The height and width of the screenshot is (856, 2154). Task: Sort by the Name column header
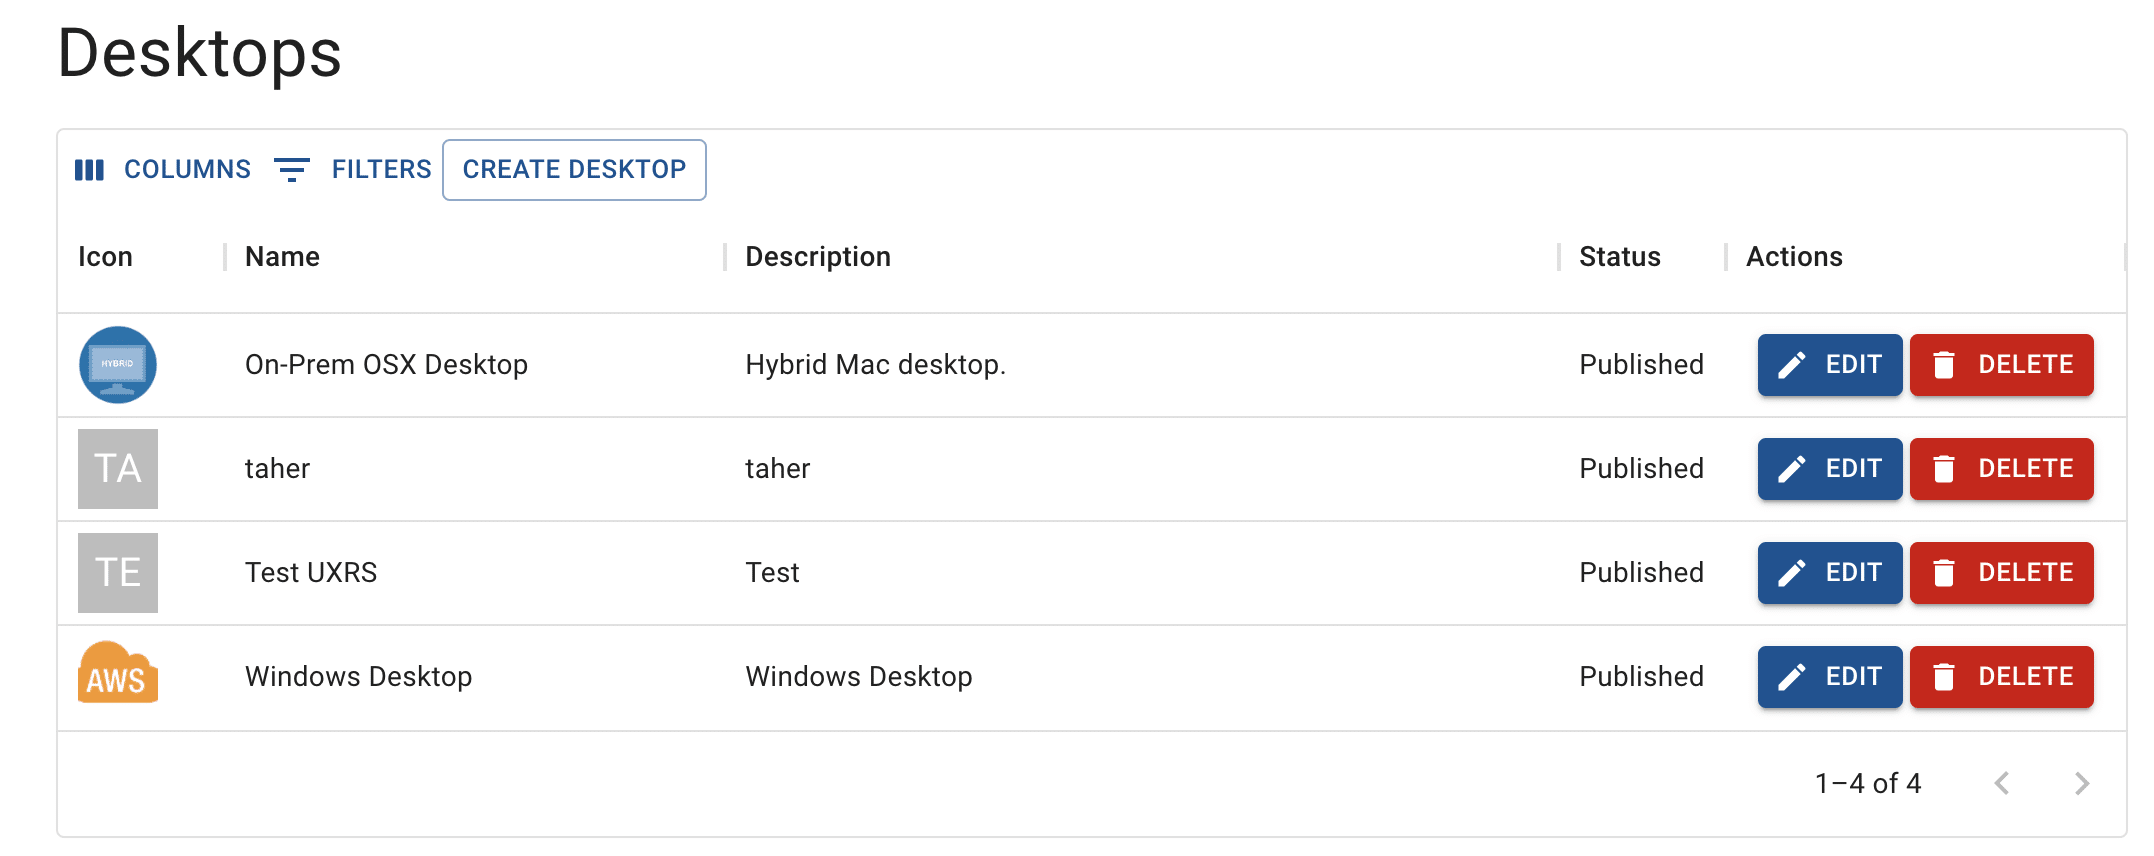pyautogui.click(x=282, y=257)
